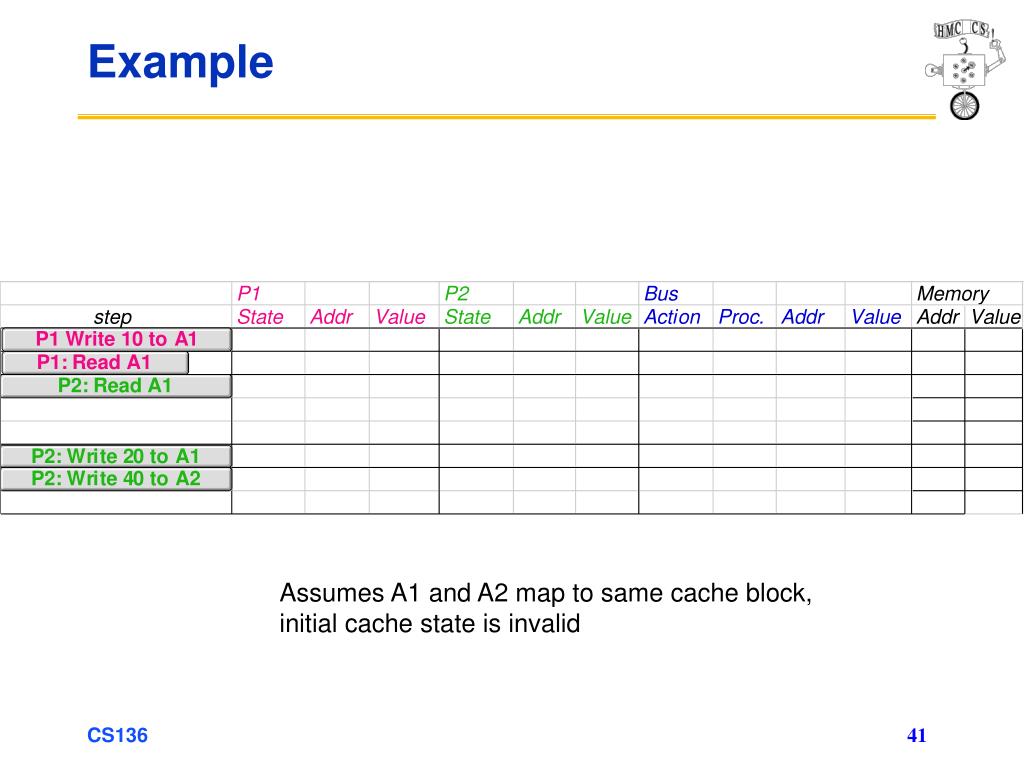The width and height of the screenshot is (1024, 768).
Task: Click the 'Memory' group header
Action: (953, 293)
